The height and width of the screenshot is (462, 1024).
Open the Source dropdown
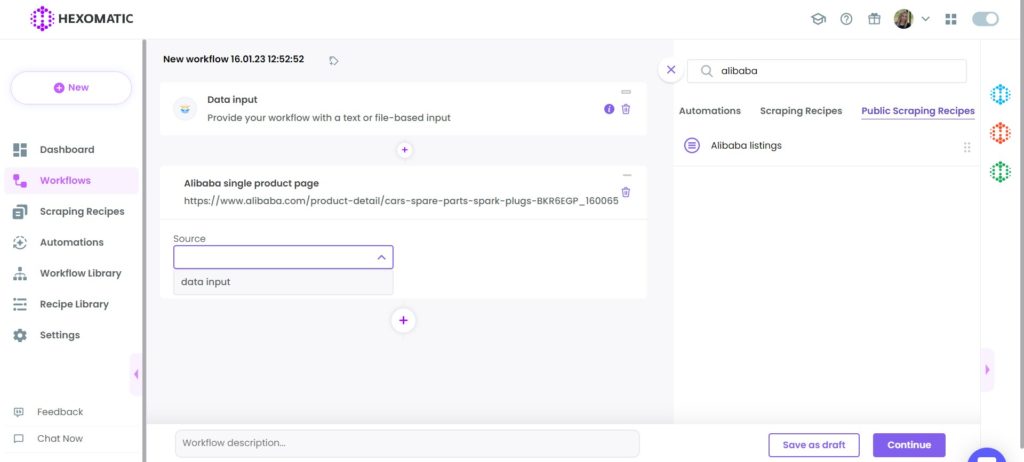(x=283, y=257)
